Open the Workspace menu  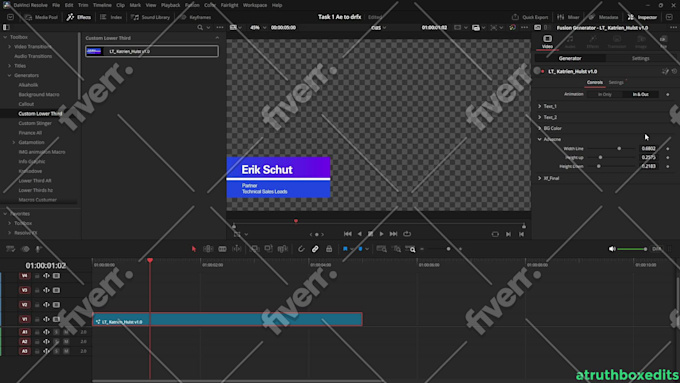pyautogui.click(x=255, y=5)
